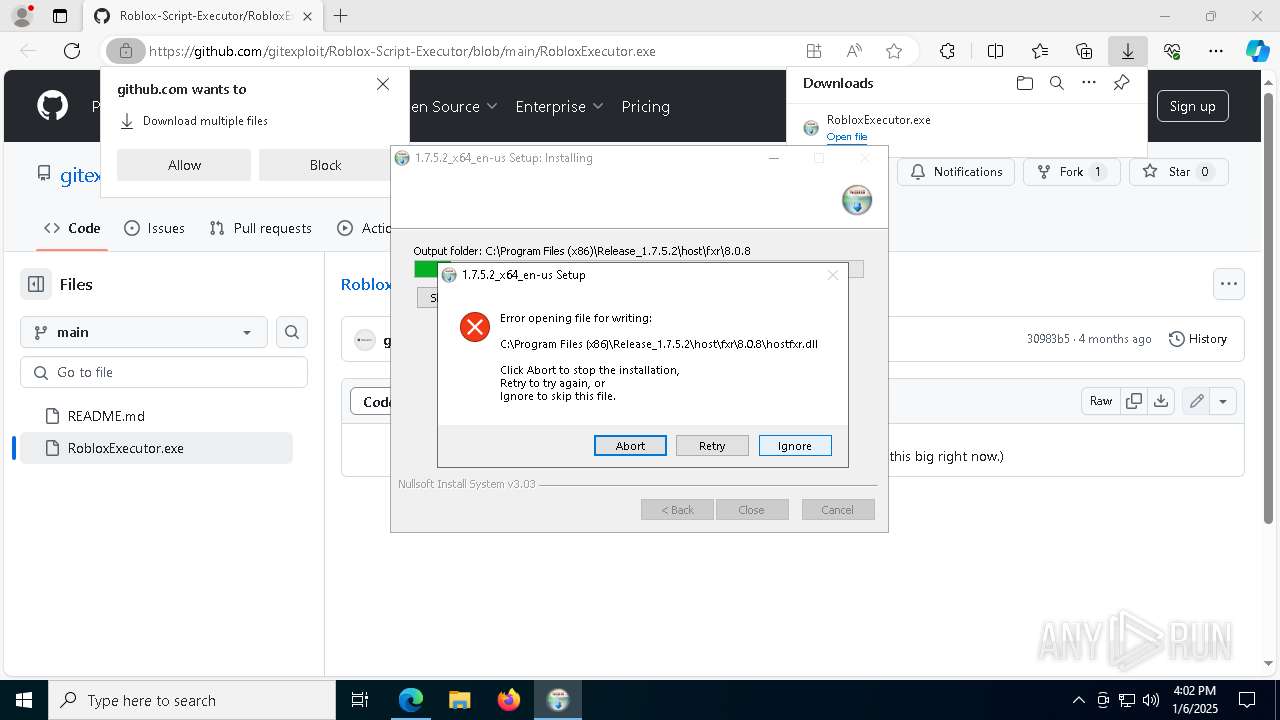The height and width of the screenshot is (720, 1280).
Task: View the file History
Action: pyautogui.click(x=1198, y=339)
